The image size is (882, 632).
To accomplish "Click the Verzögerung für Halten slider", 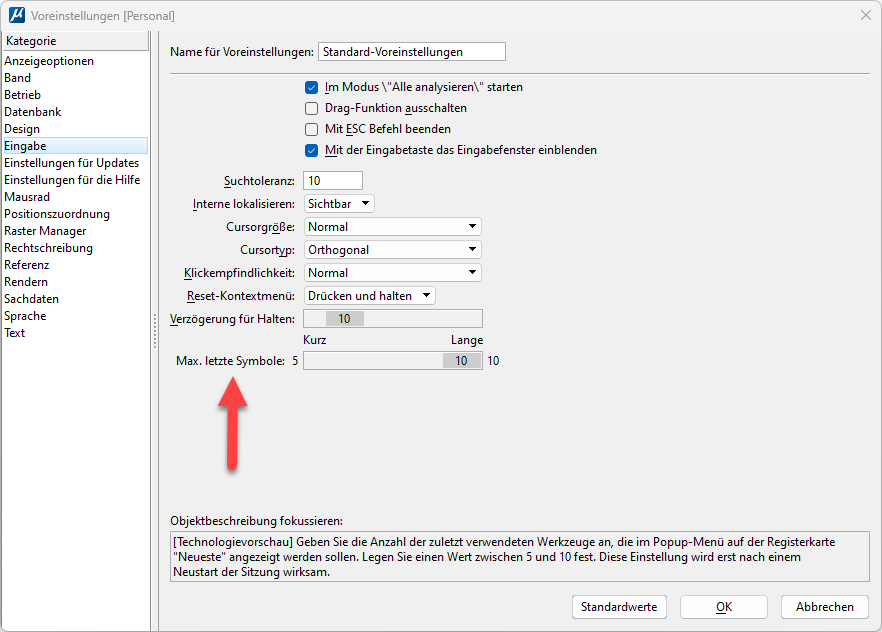I will pos(393,319).
